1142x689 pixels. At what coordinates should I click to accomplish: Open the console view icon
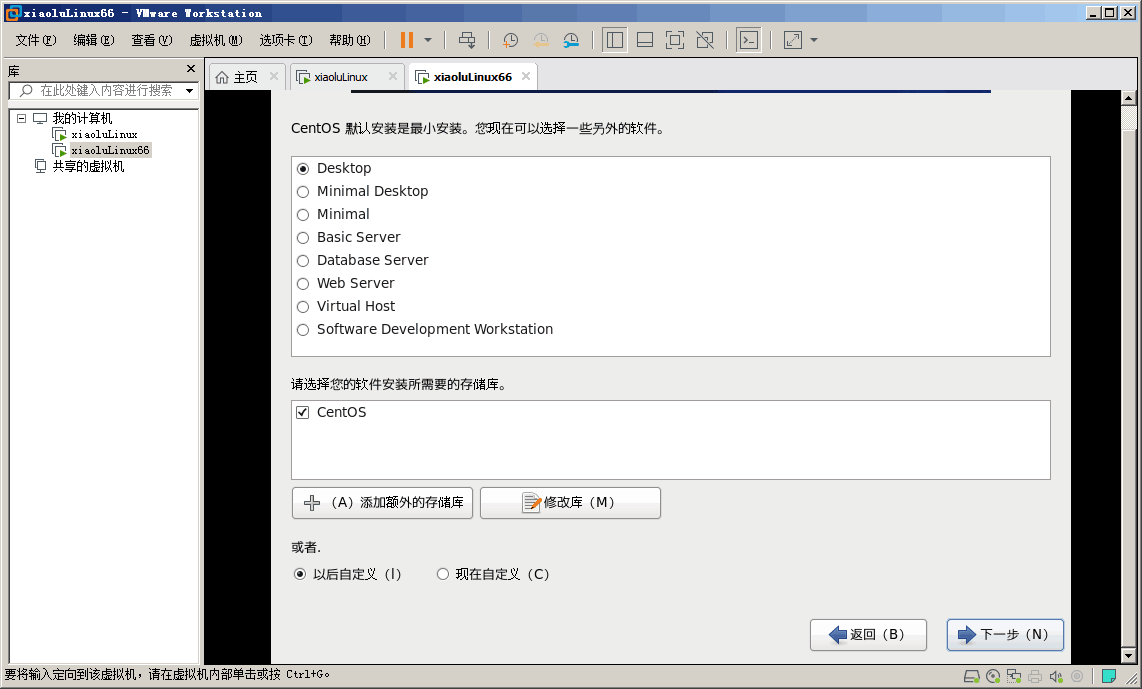(x=749, y=40)
